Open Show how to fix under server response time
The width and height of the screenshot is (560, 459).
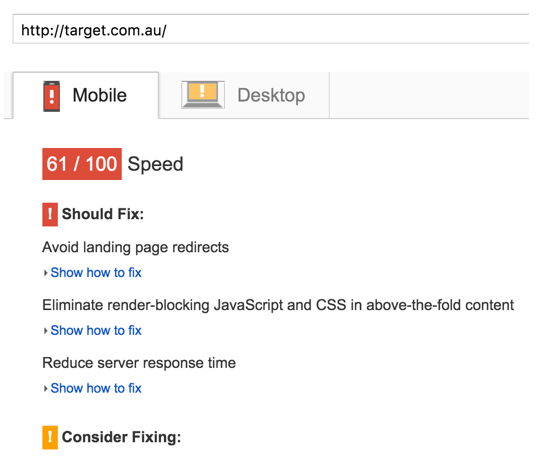(96, 388)
